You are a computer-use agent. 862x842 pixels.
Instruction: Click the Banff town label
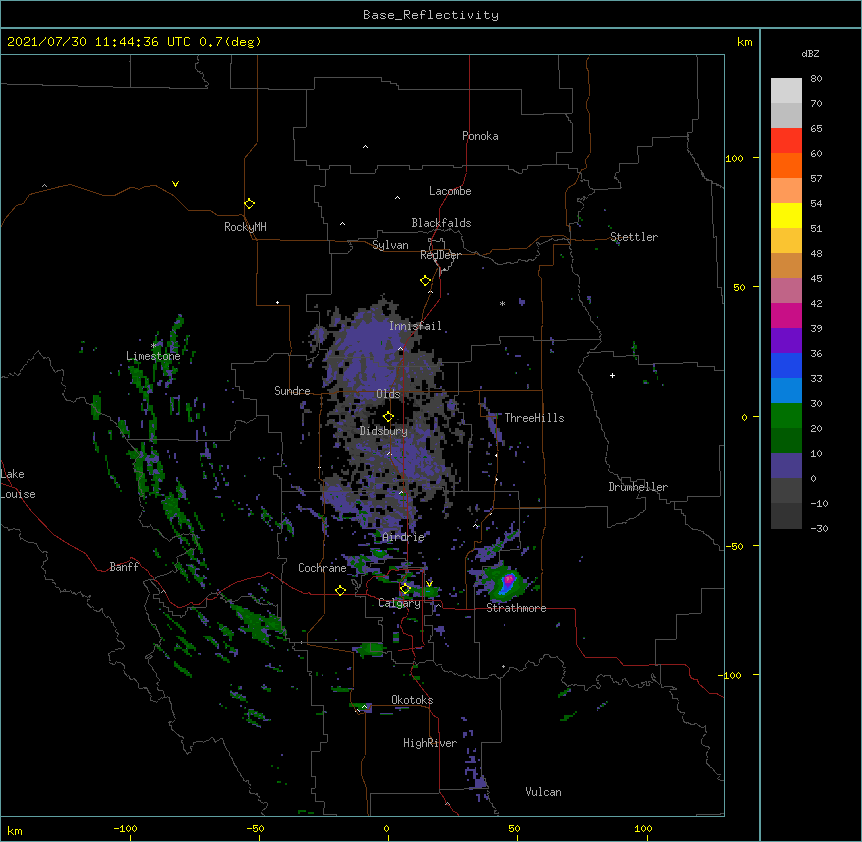click(124, 567)
